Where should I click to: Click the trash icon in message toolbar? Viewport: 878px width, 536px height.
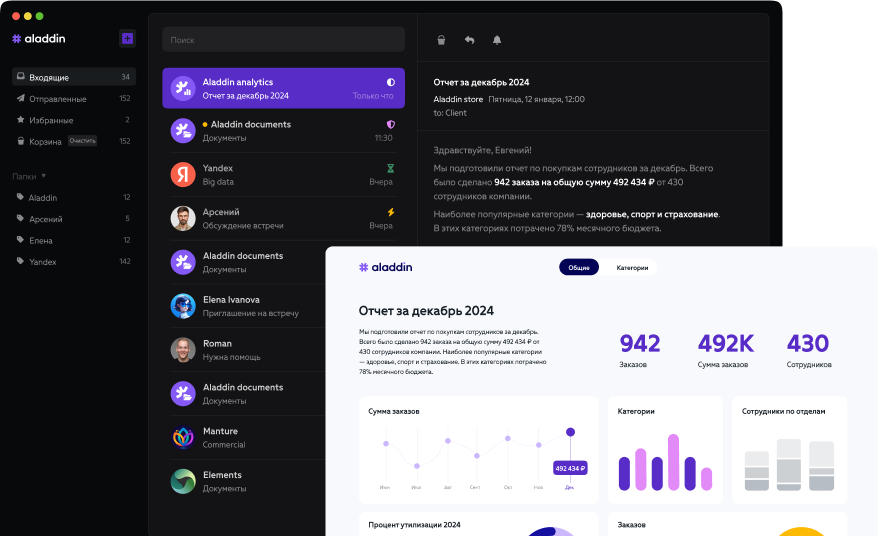pos(441,40)
